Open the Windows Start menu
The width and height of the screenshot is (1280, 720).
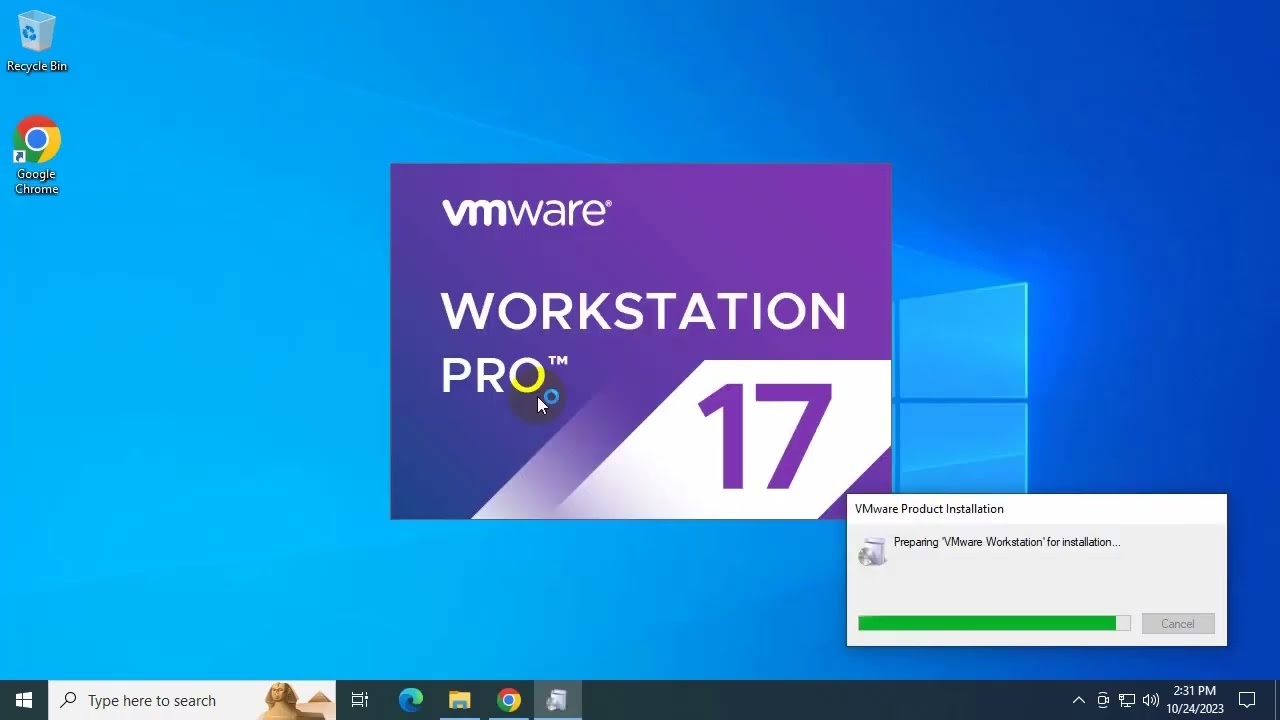[x=24, y=700]
